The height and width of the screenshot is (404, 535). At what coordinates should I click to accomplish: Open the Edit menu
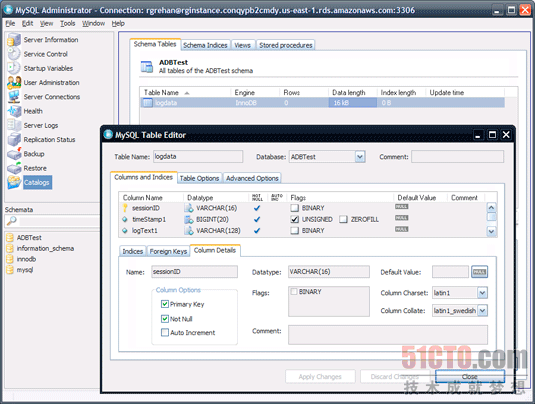27,24
